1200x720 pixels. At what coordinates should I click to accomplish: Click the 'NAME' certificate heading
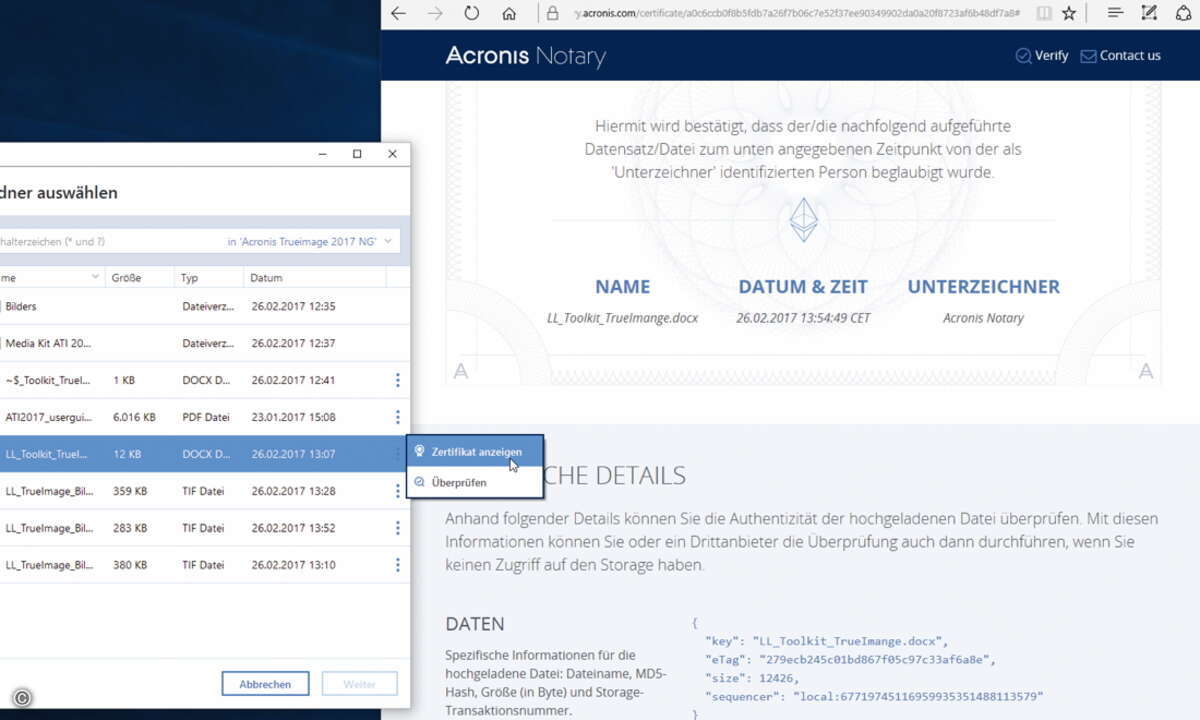pyautogui.click(x=622, y=287)
